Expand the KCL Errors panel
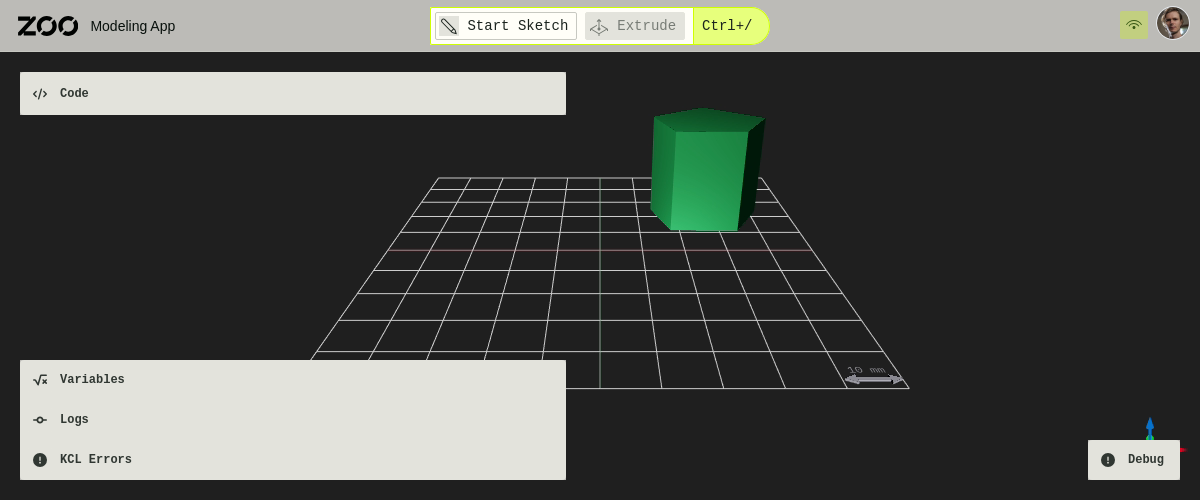 pyautogui.click(x=293, y=460)
